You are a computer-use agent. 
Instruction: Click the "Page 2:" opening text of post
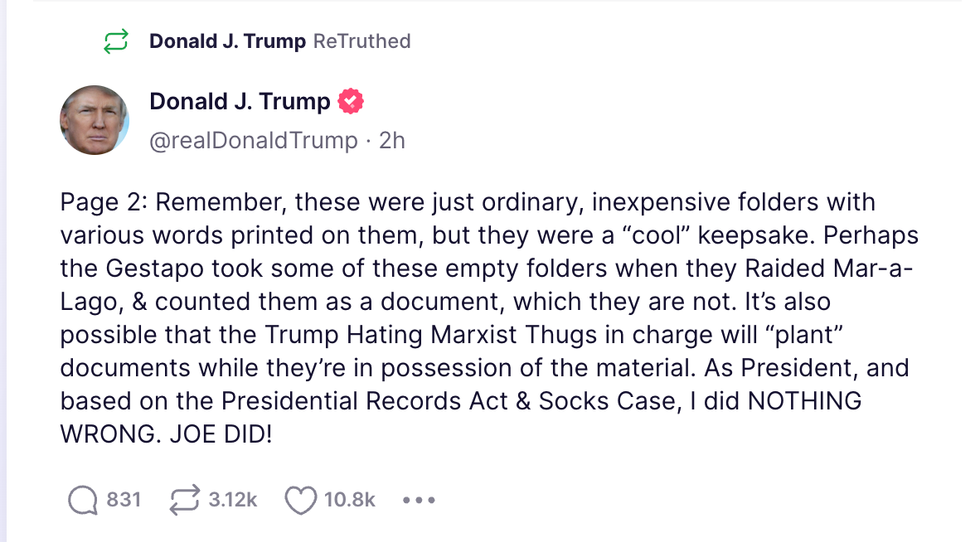[103, 203]
